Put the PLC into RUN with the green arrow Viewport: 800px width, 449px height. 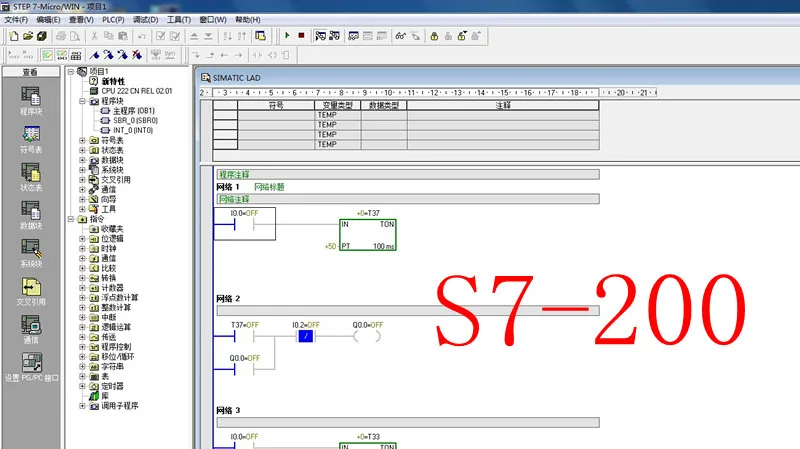coord(287,36)
